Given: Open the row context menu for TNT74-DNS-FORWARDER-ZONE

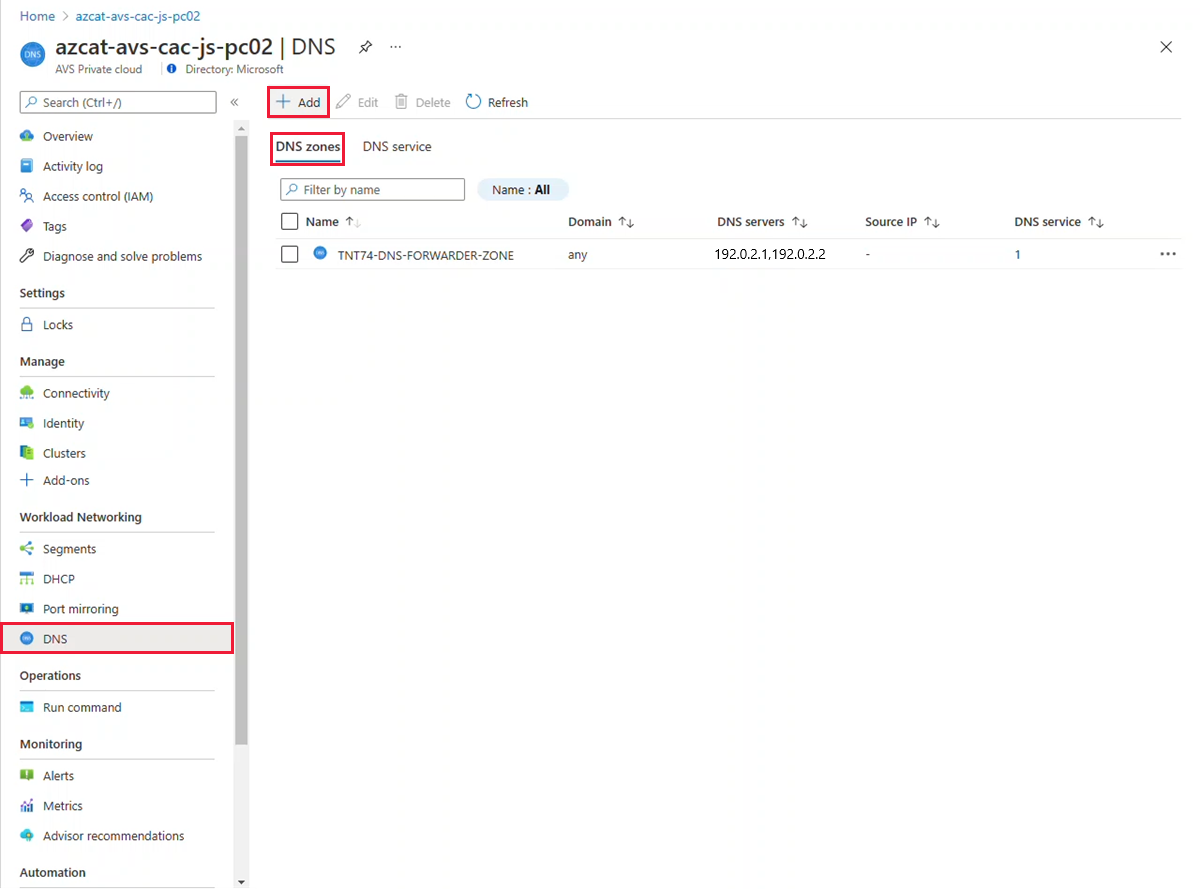Looking at the screenshot, I should [1167, 254].
